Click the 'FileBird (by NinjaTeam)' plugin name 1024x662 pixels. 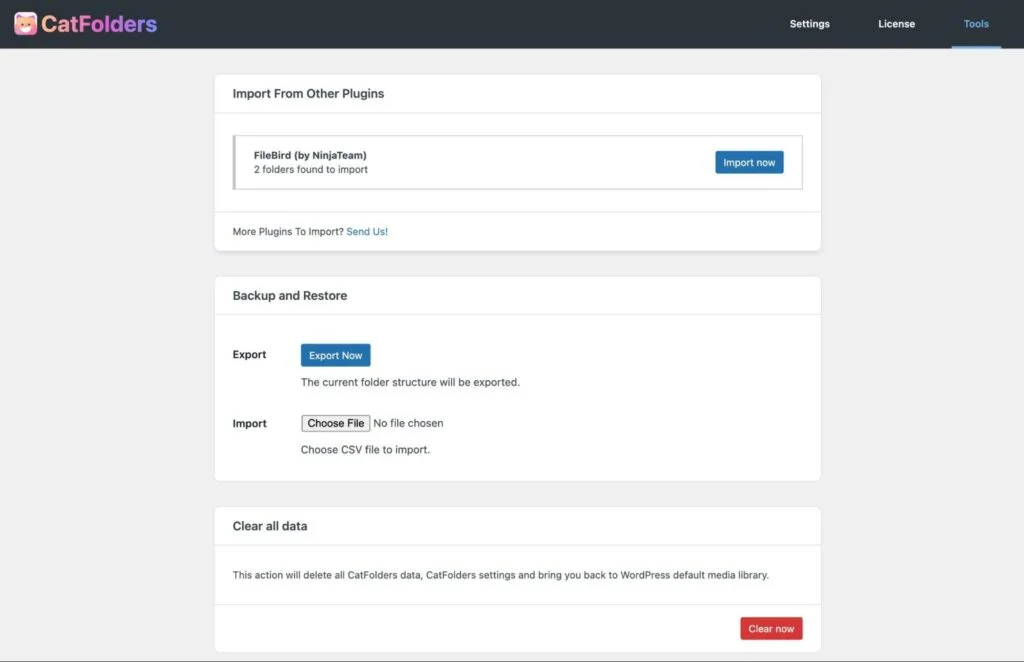(x=310, y=155)
